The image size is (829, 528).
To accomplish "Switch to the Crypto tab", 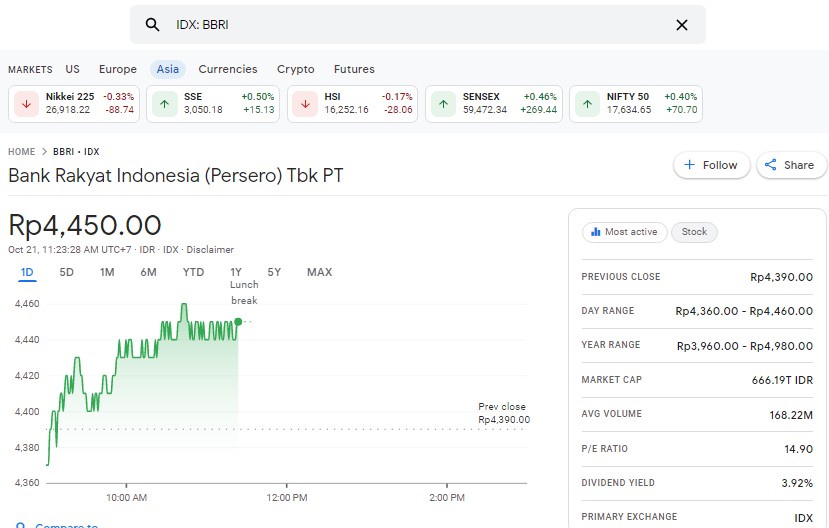I will (296, 69).
